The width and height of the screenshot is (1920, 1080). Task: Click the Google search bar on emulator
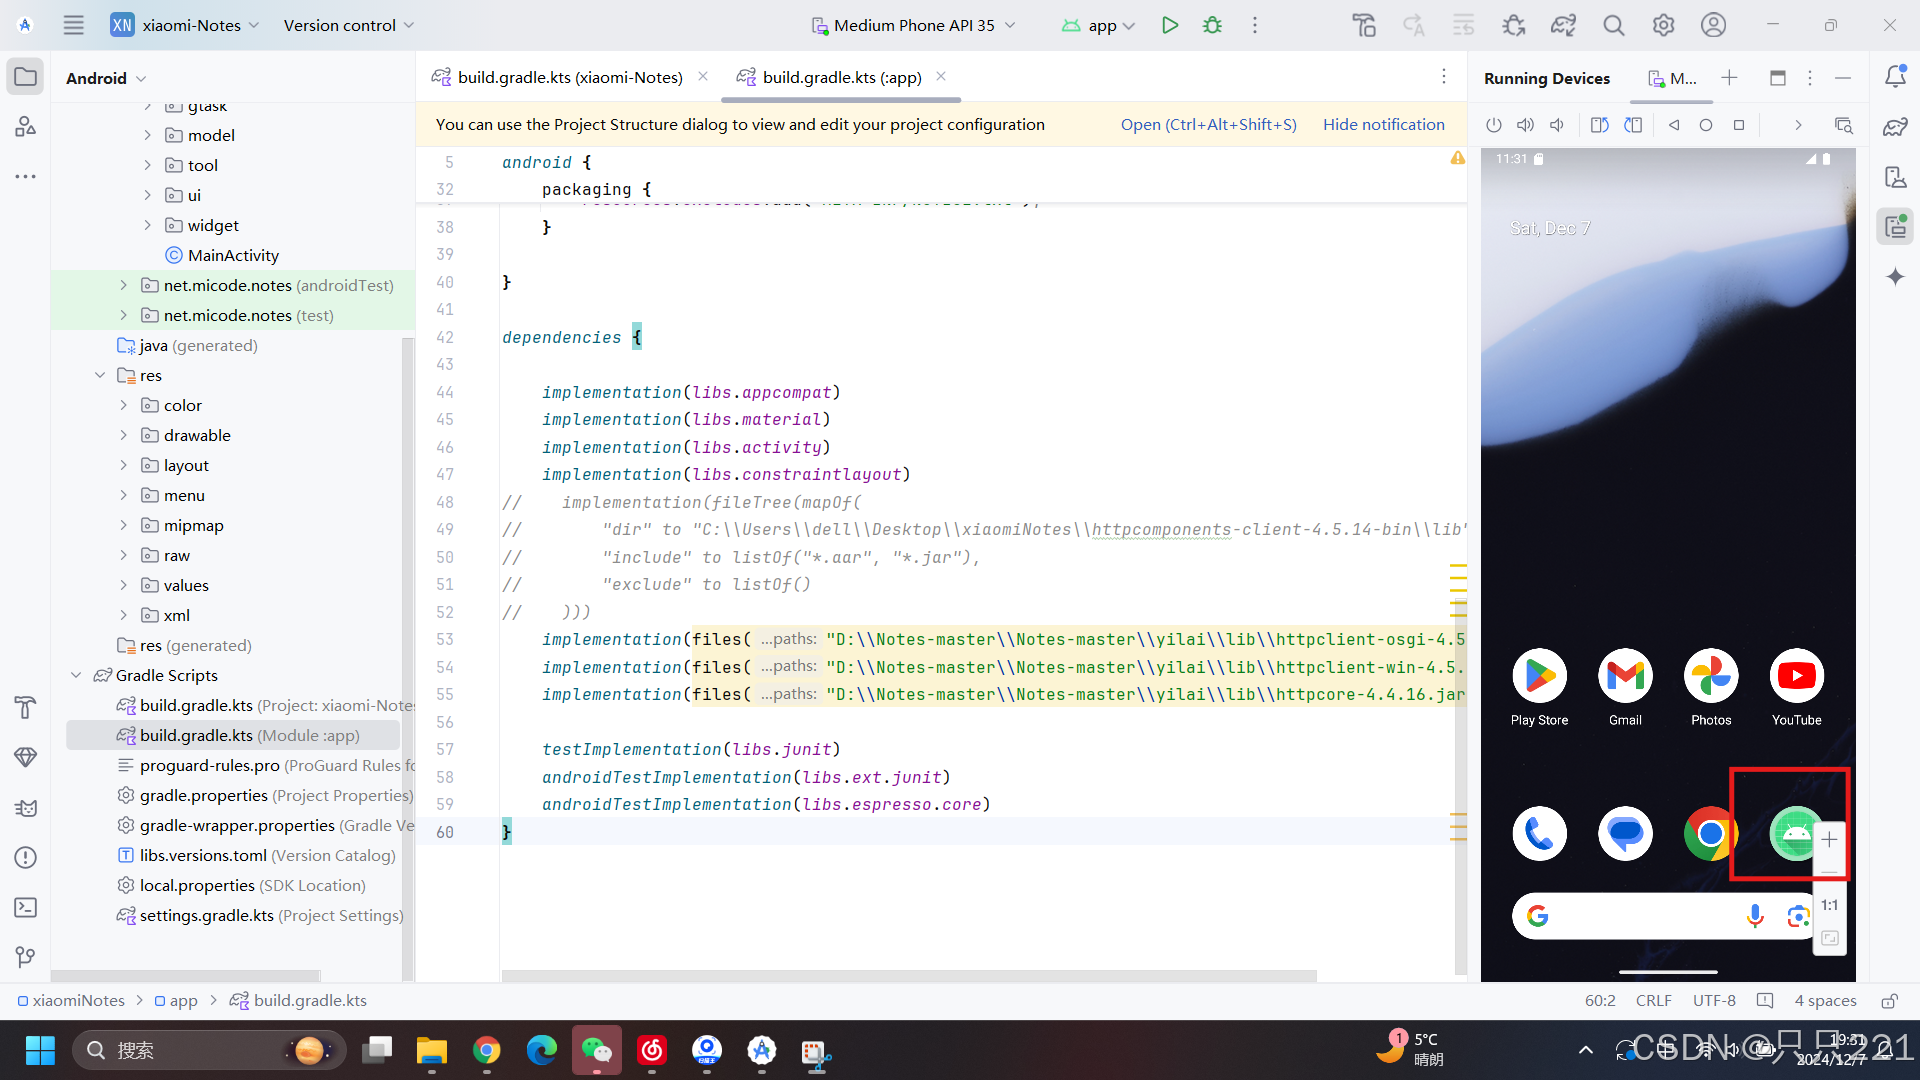(1640, 915)
